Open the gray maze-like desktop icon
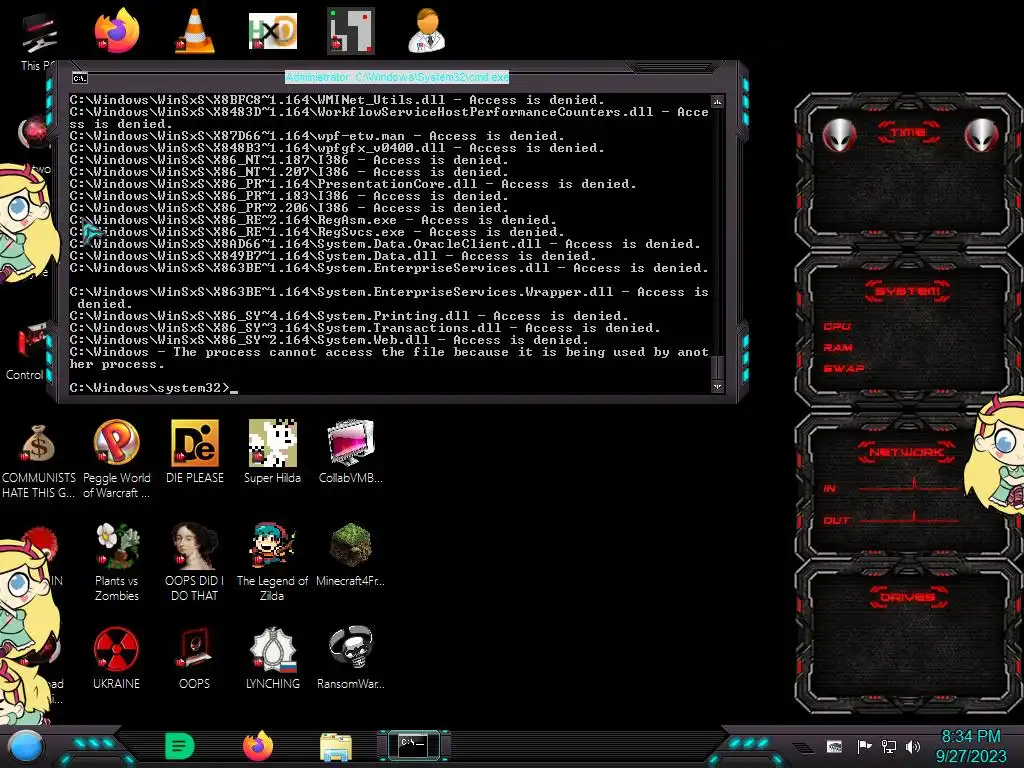This screenshot has height=768, width=1024. 351,31
